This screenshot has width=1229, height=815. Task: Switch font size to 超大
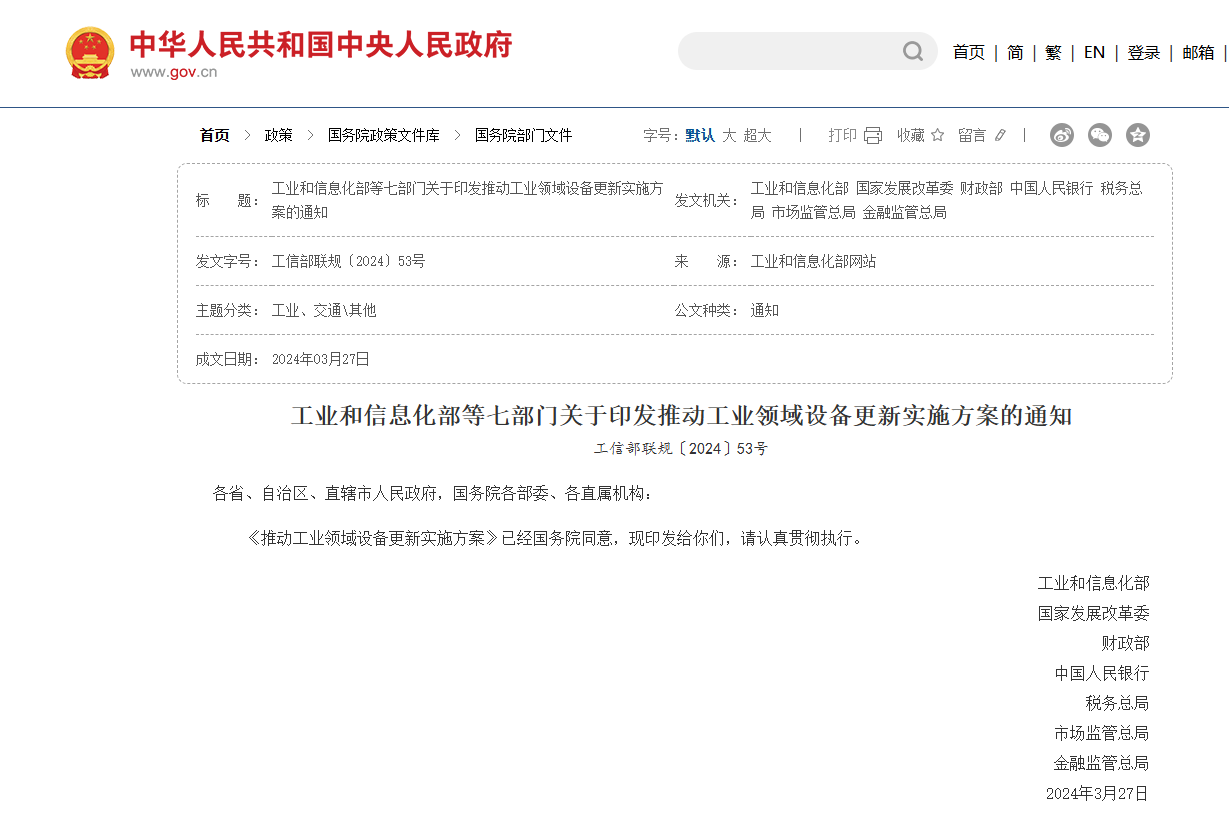coord(759,135)
